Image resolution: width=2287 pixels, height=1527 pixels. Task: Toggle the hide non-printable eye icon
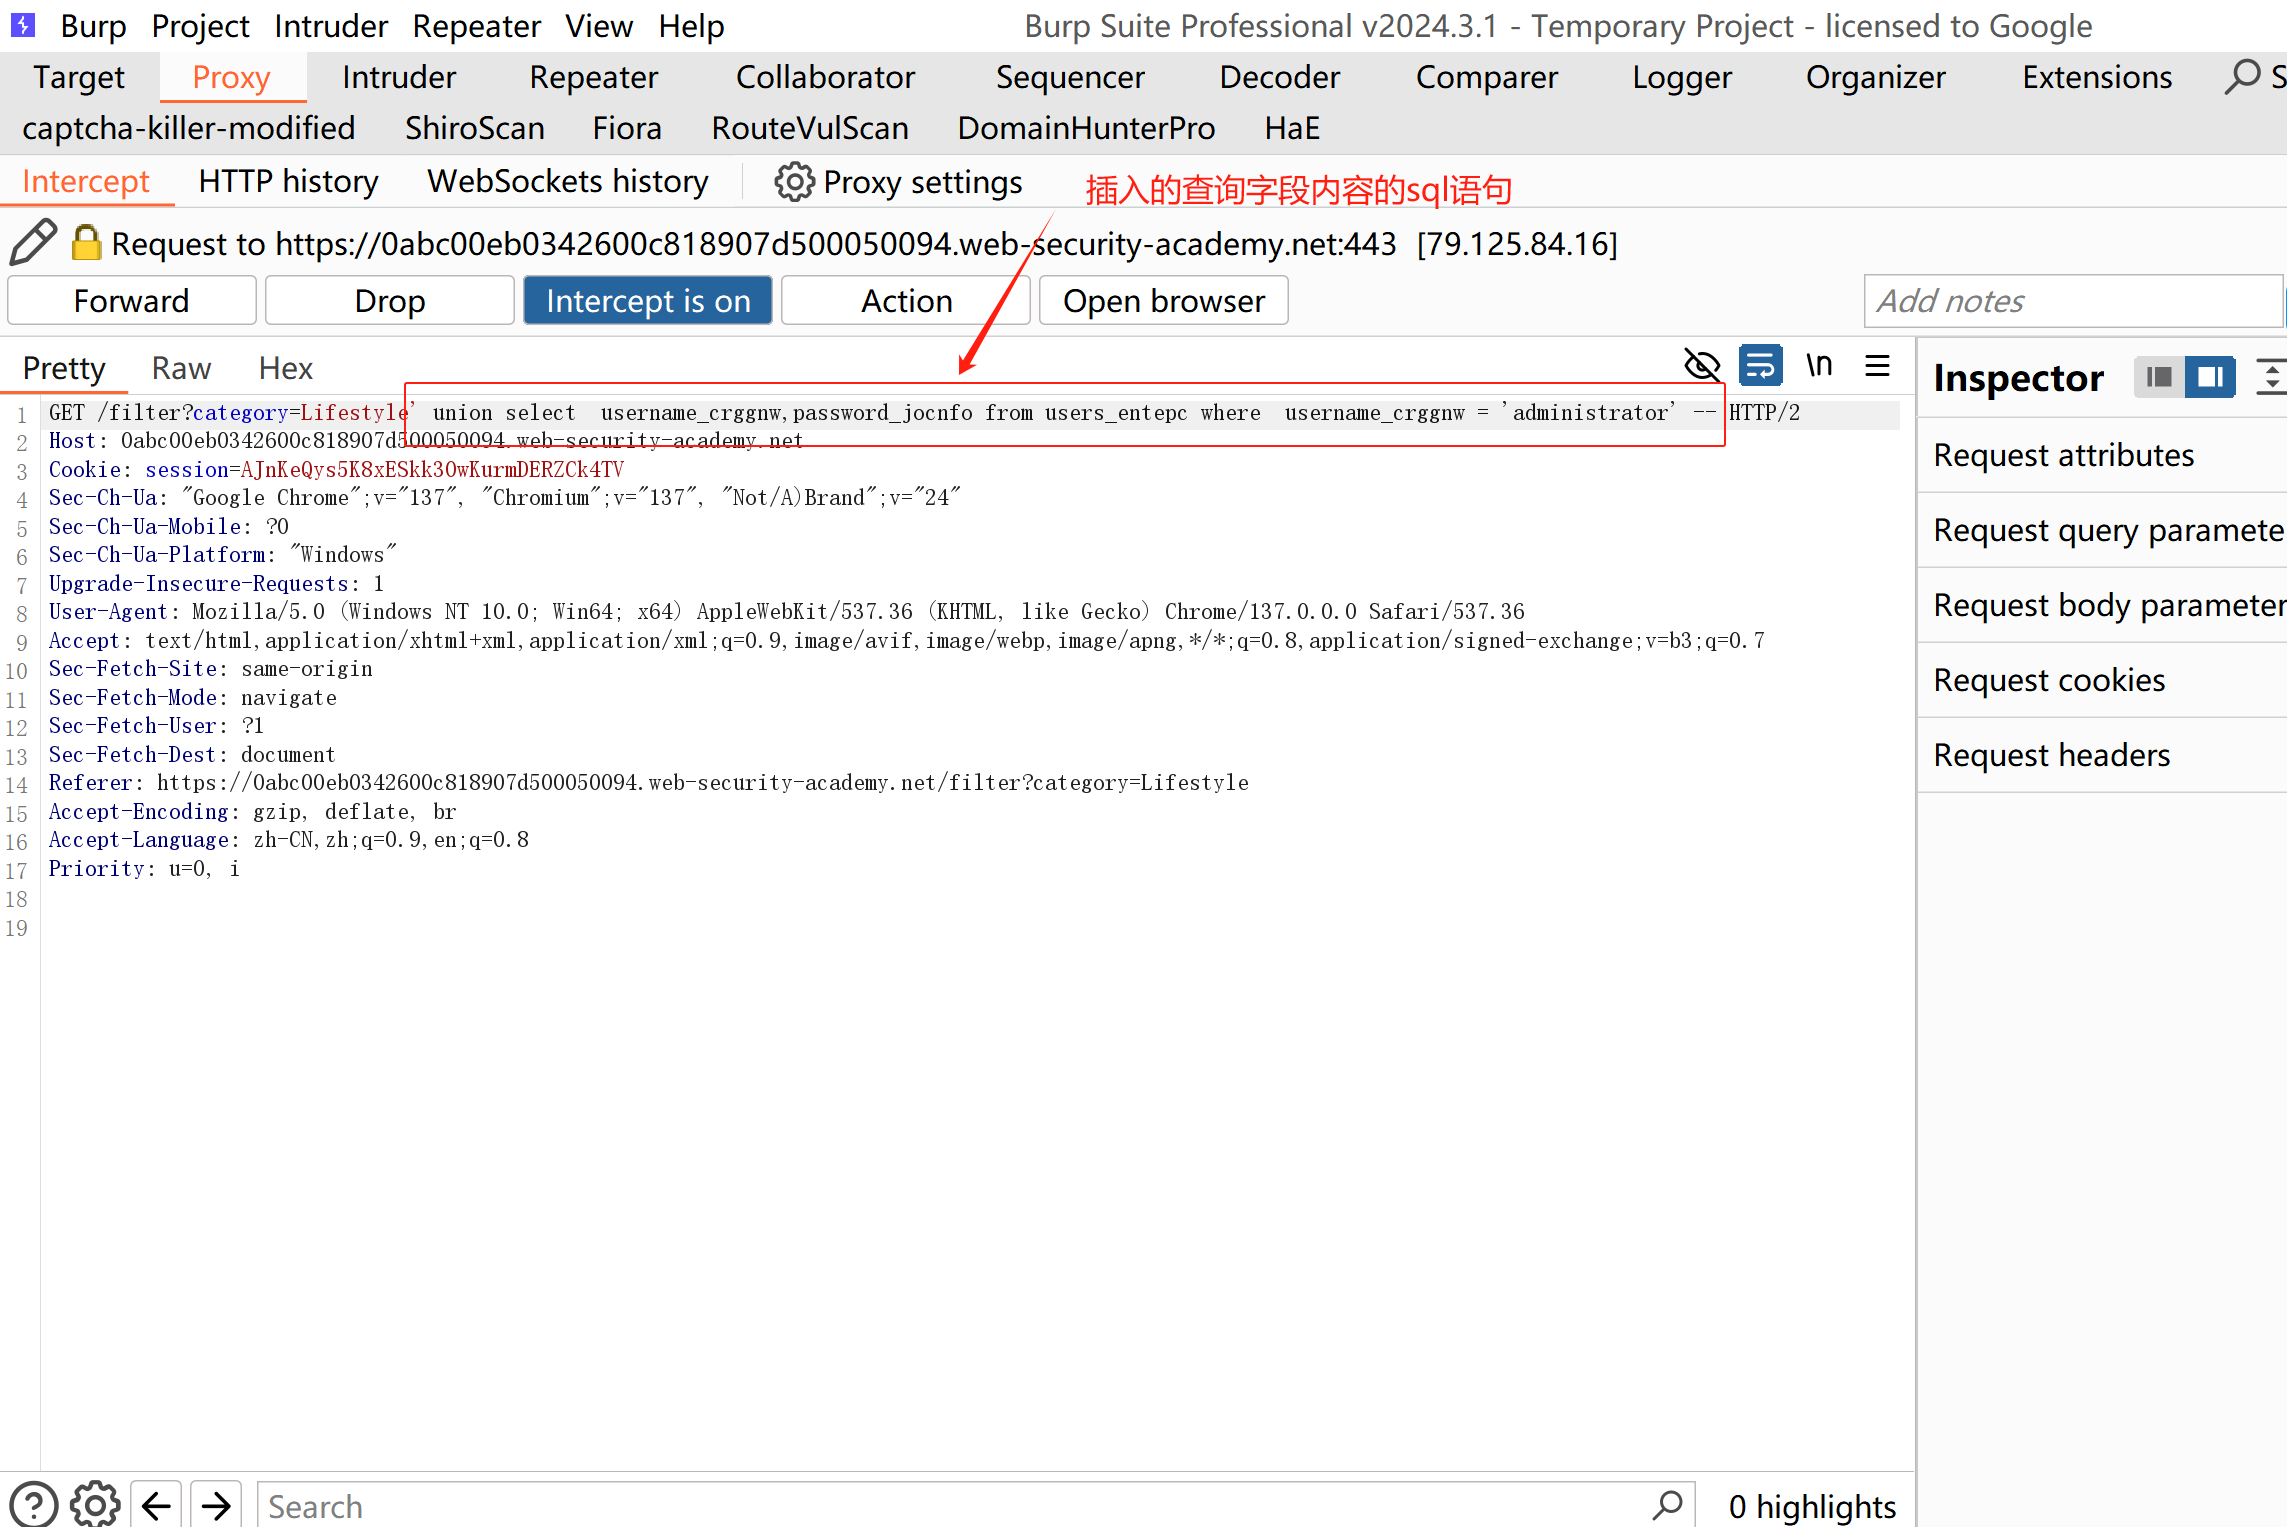point(1701,366)
